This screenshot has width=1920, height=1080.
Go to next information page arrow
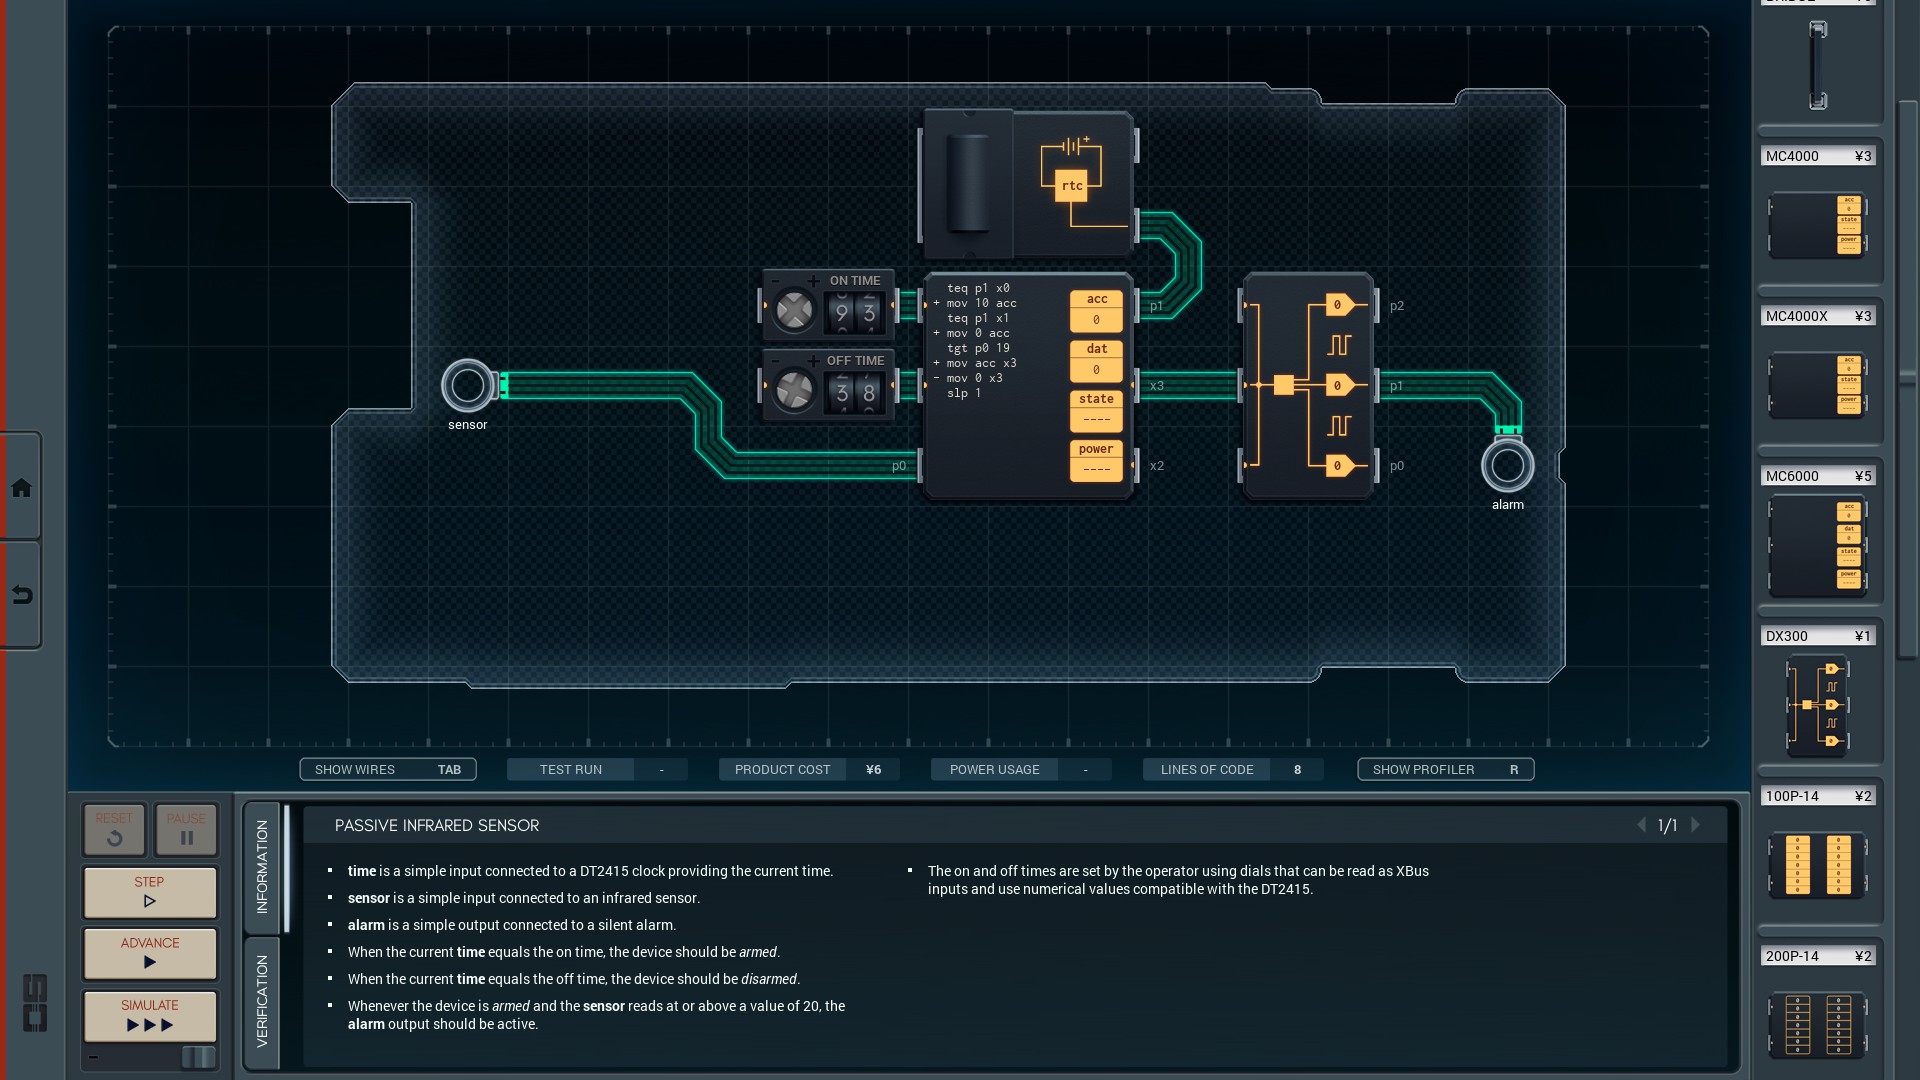coord(1695,825)
